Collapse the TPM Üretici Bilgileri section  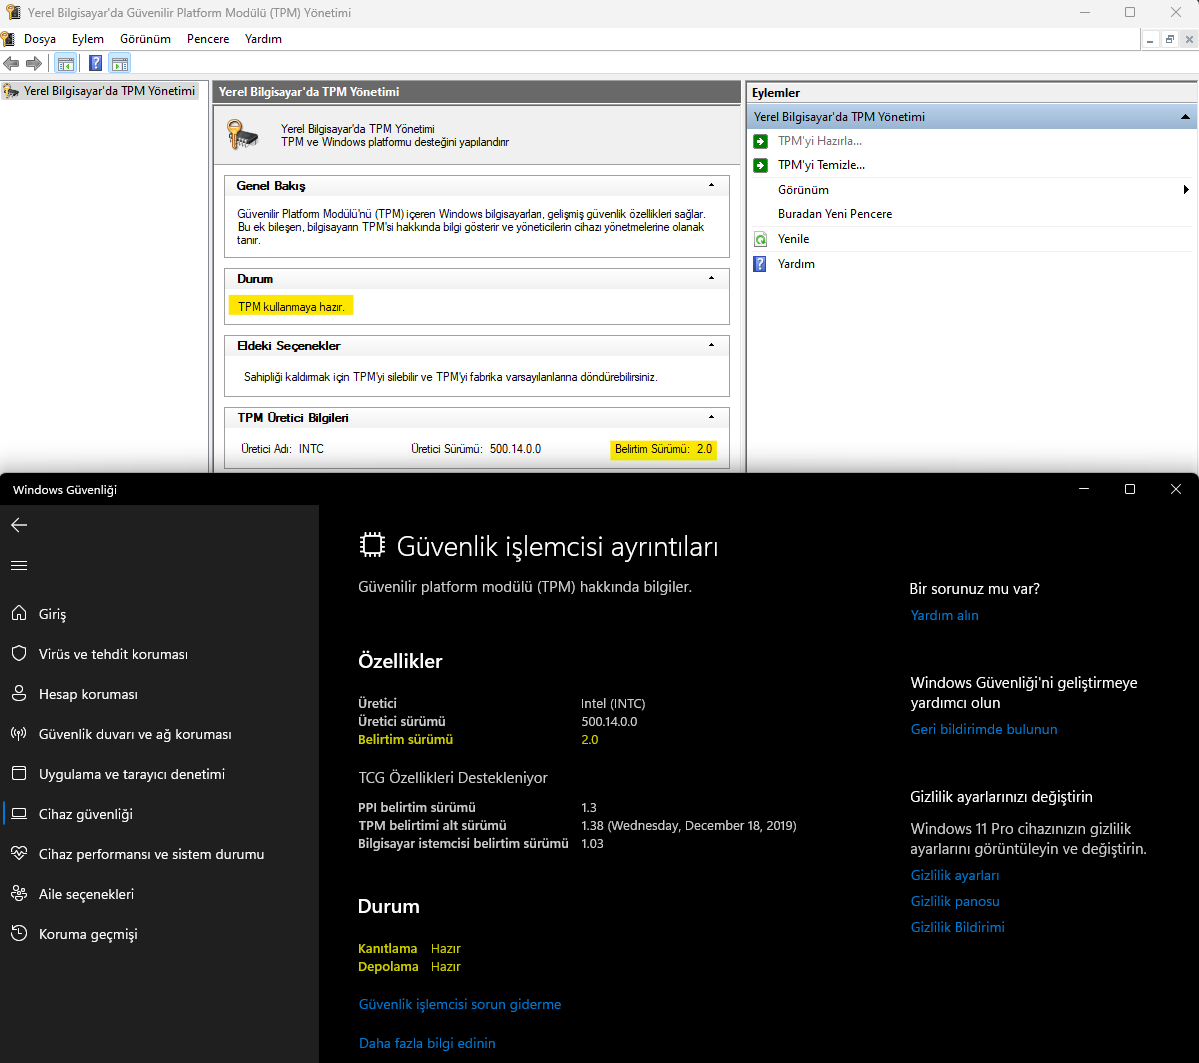point(711,418)
